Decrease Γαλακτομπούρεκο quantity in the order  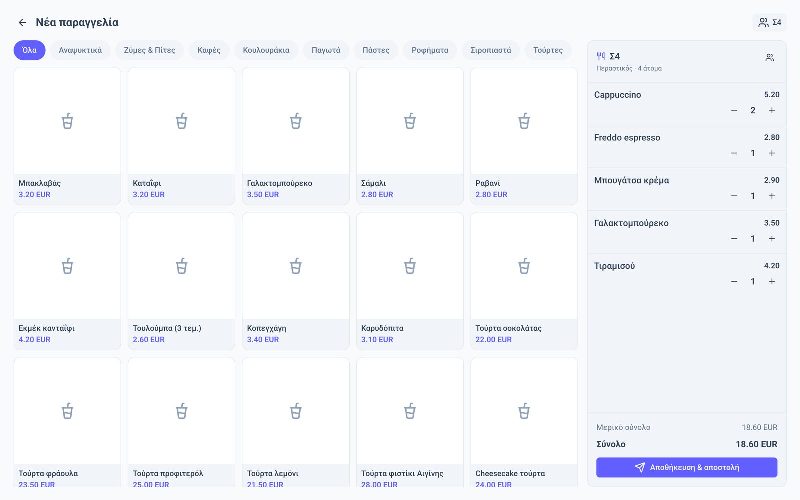point(734,239)
